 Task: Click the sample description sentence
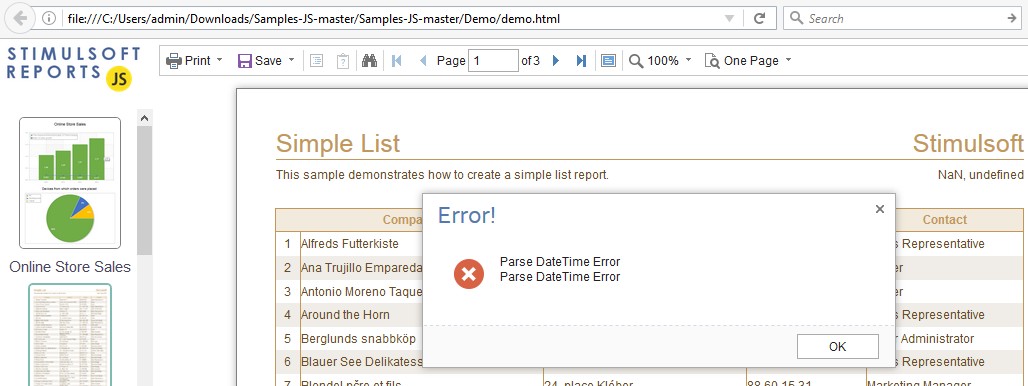click(x=443, y=174)
